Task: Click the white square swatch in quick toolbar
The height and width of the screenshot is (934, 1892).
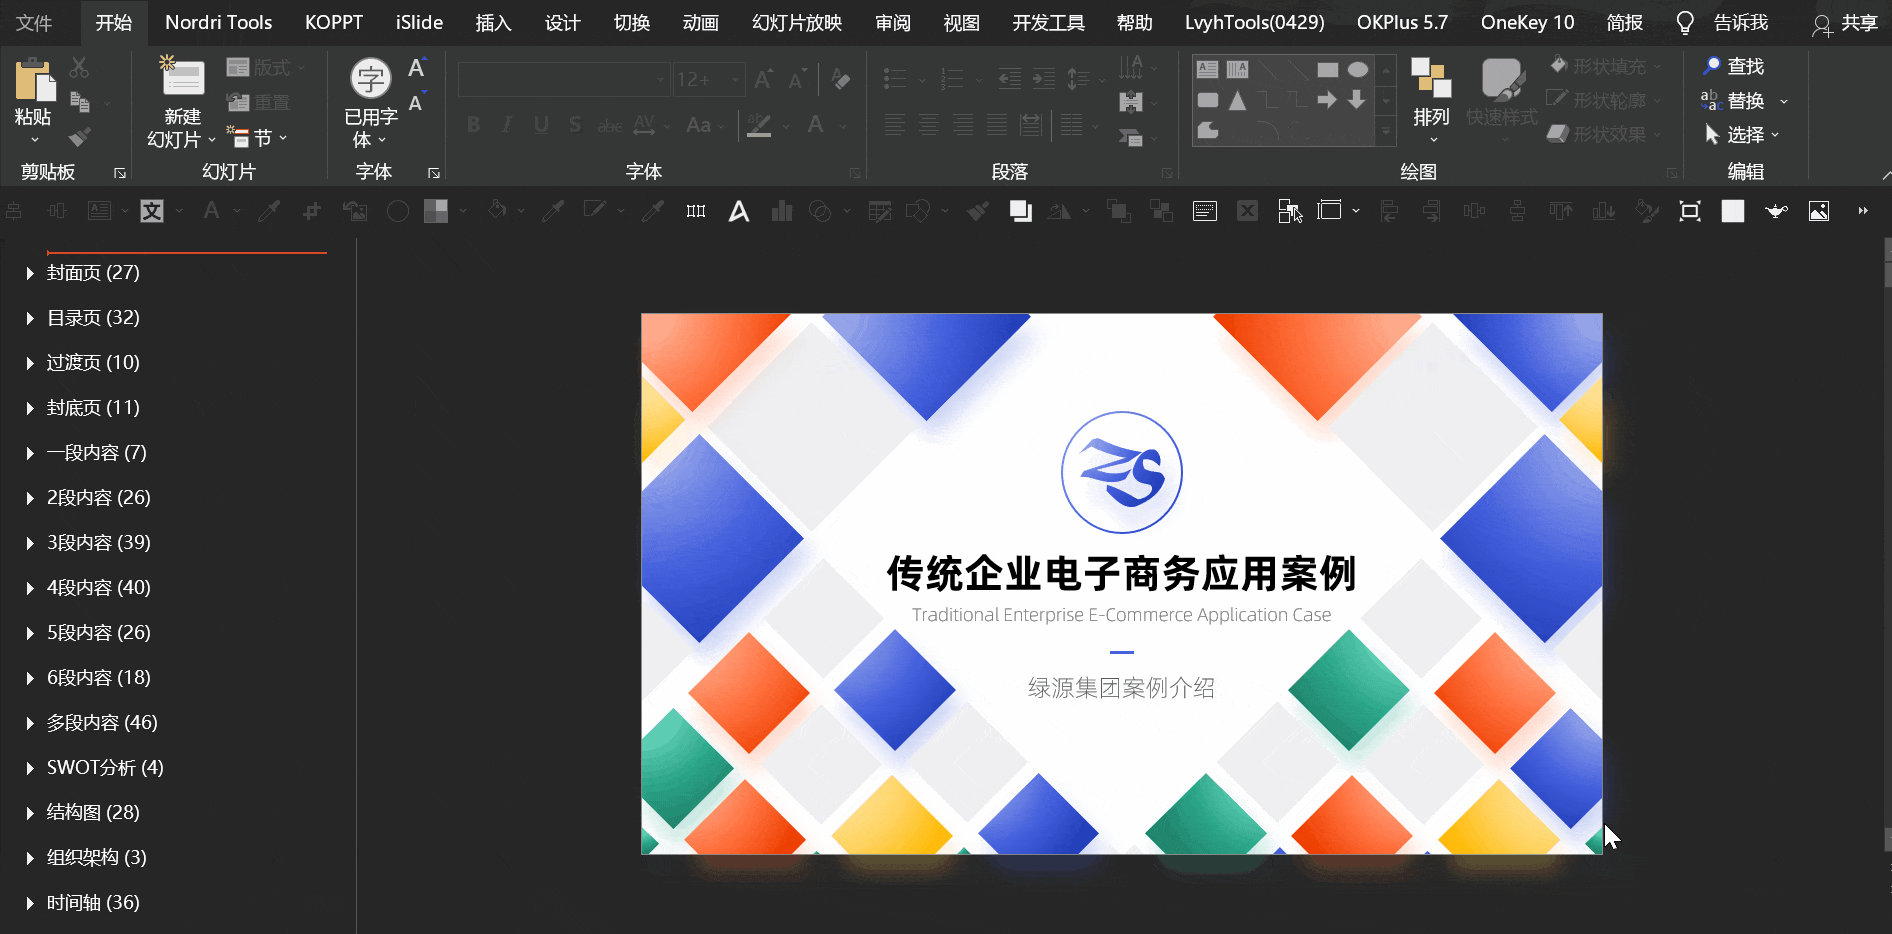Action: coord(1733,211)
